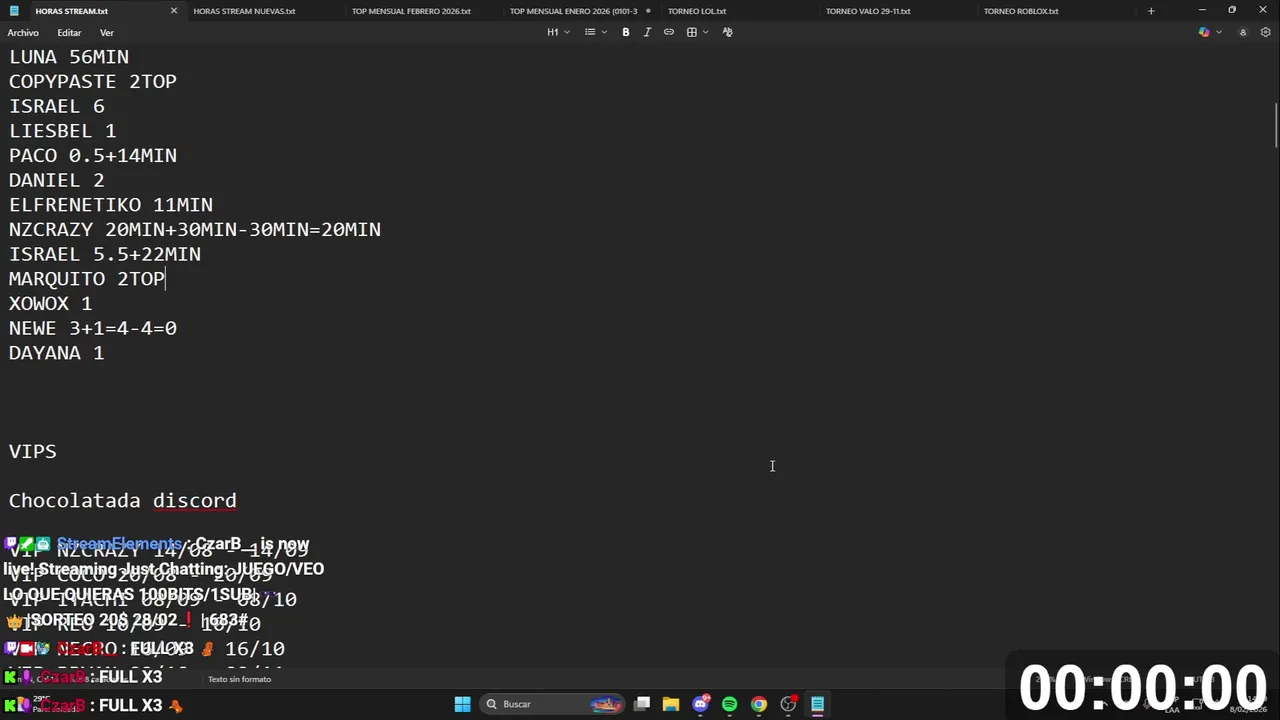The height and width of the screenshot is (720, 1280).
Task: Open the Windows Start menu
Action: coord(462,704)
